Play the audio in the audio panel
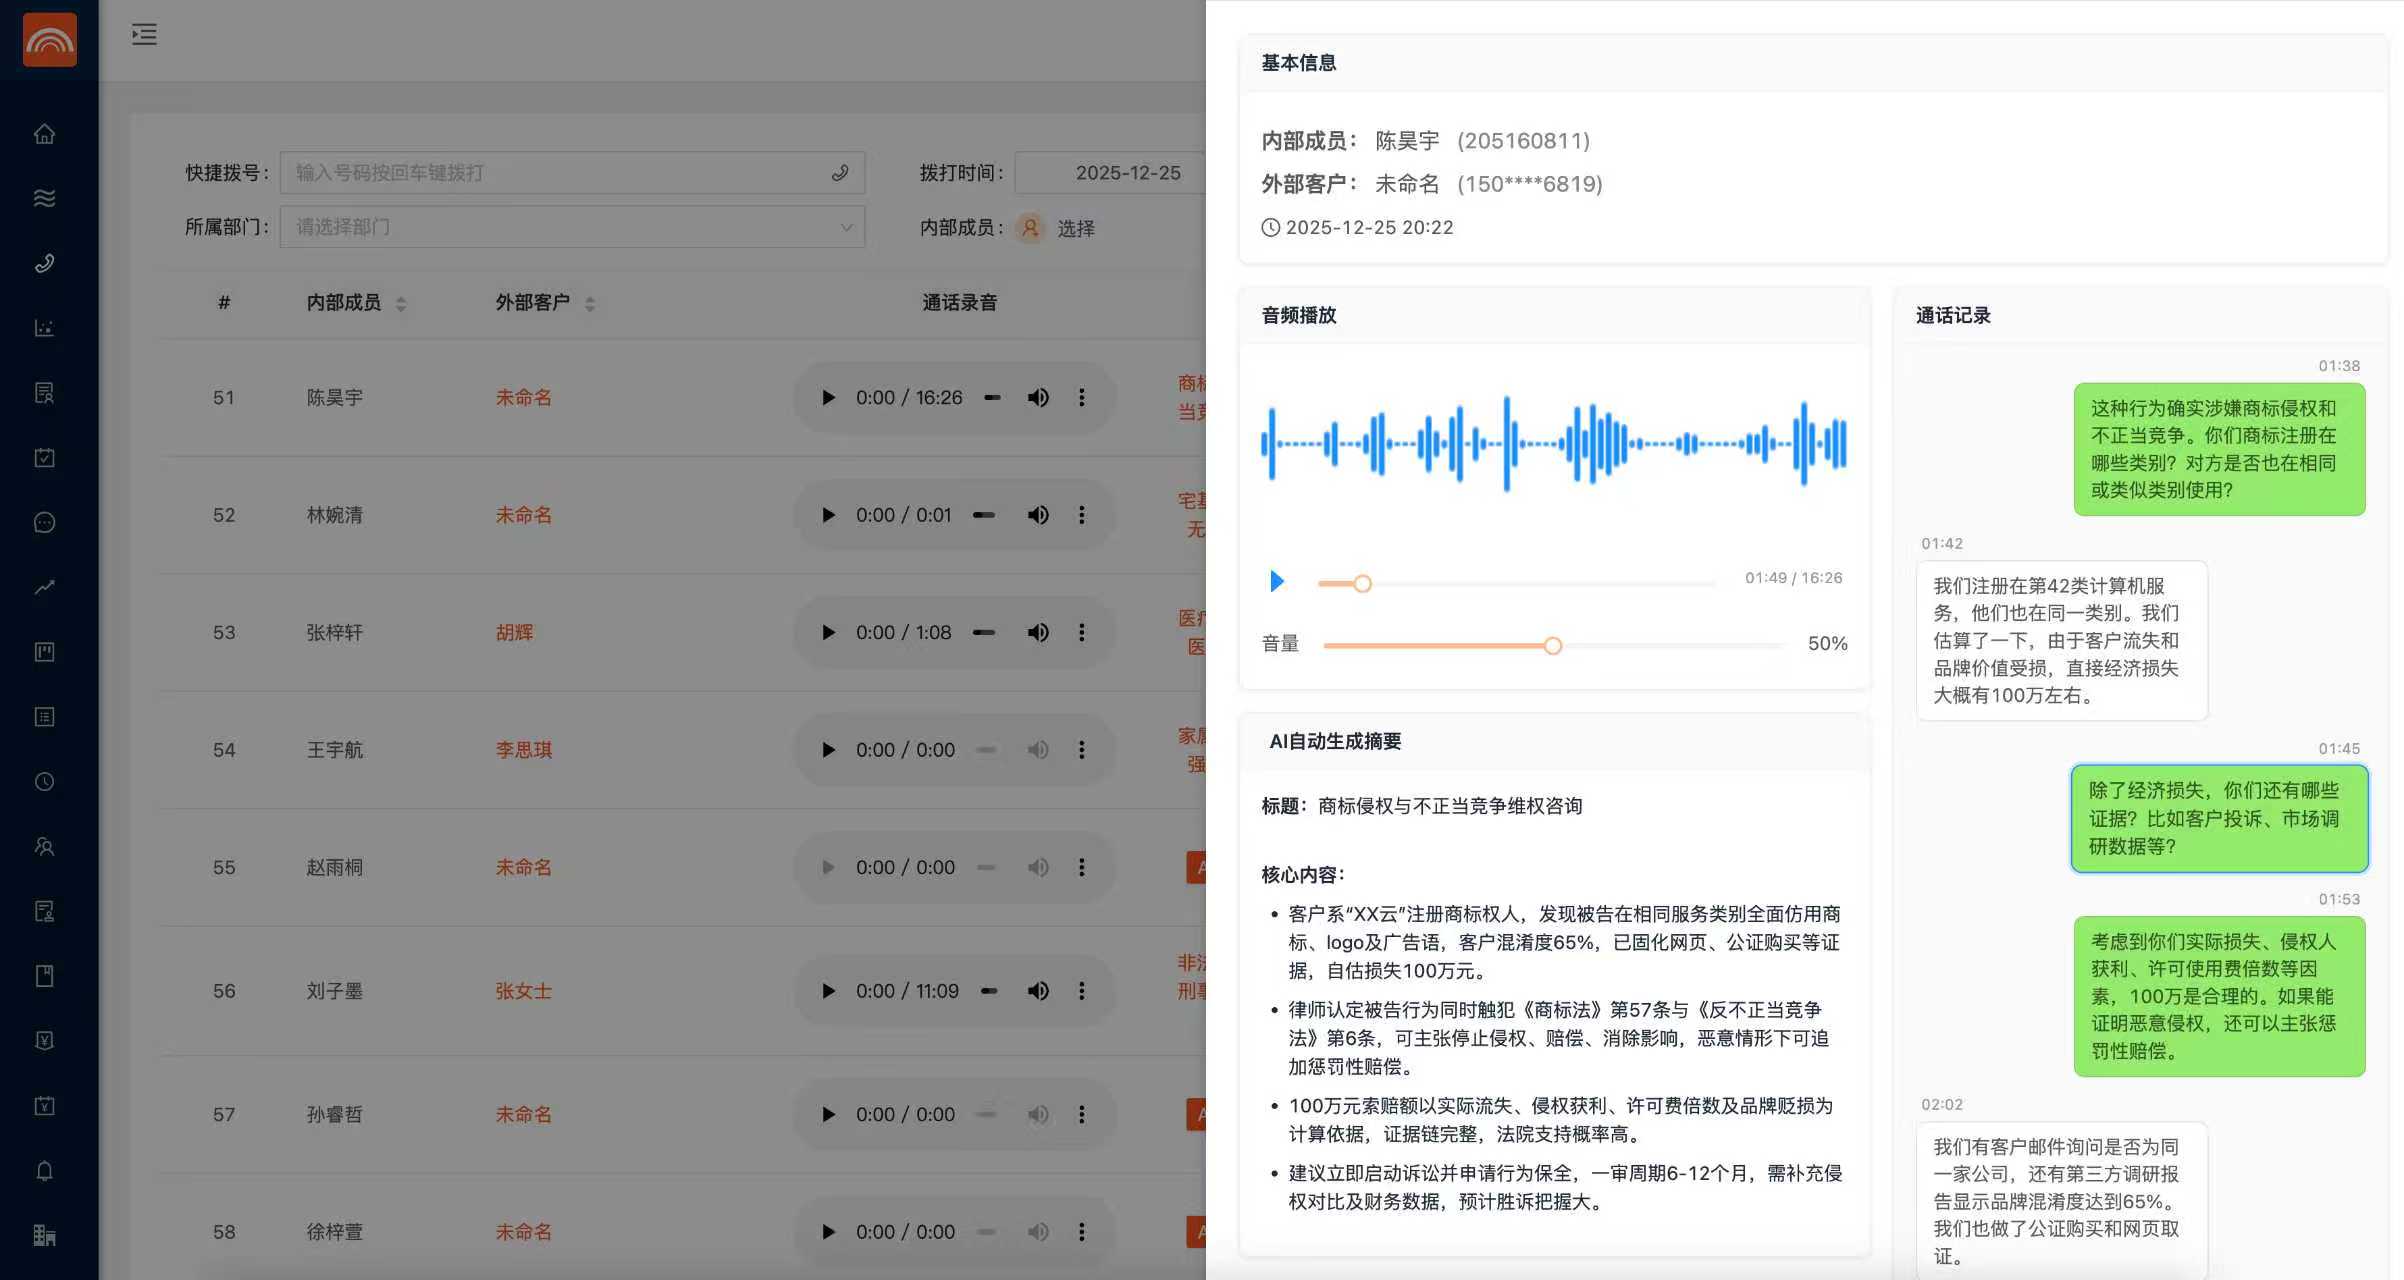The image size is (2404, 1280). (x=1276, y=581)
